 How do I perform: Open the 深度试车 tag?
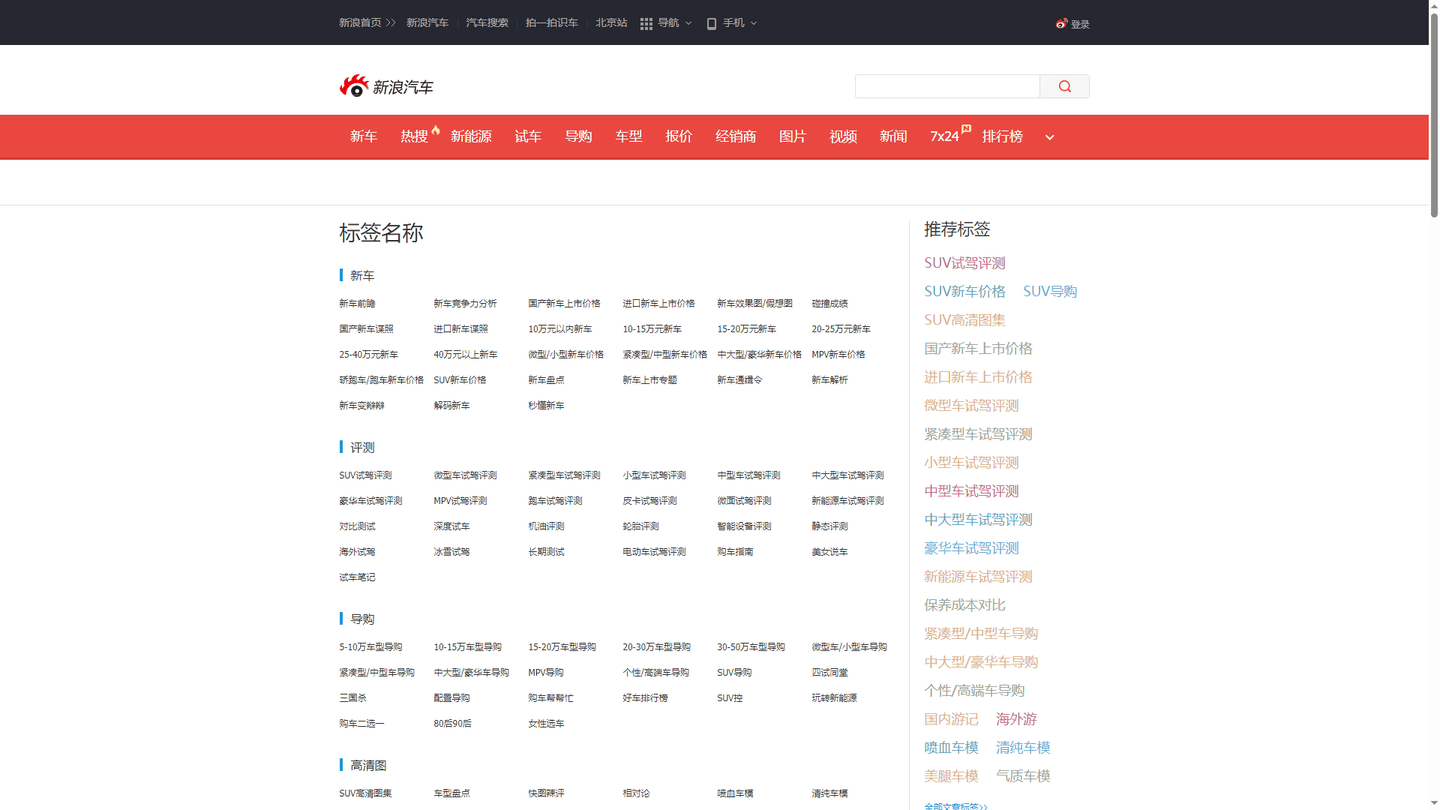[451, 526]
